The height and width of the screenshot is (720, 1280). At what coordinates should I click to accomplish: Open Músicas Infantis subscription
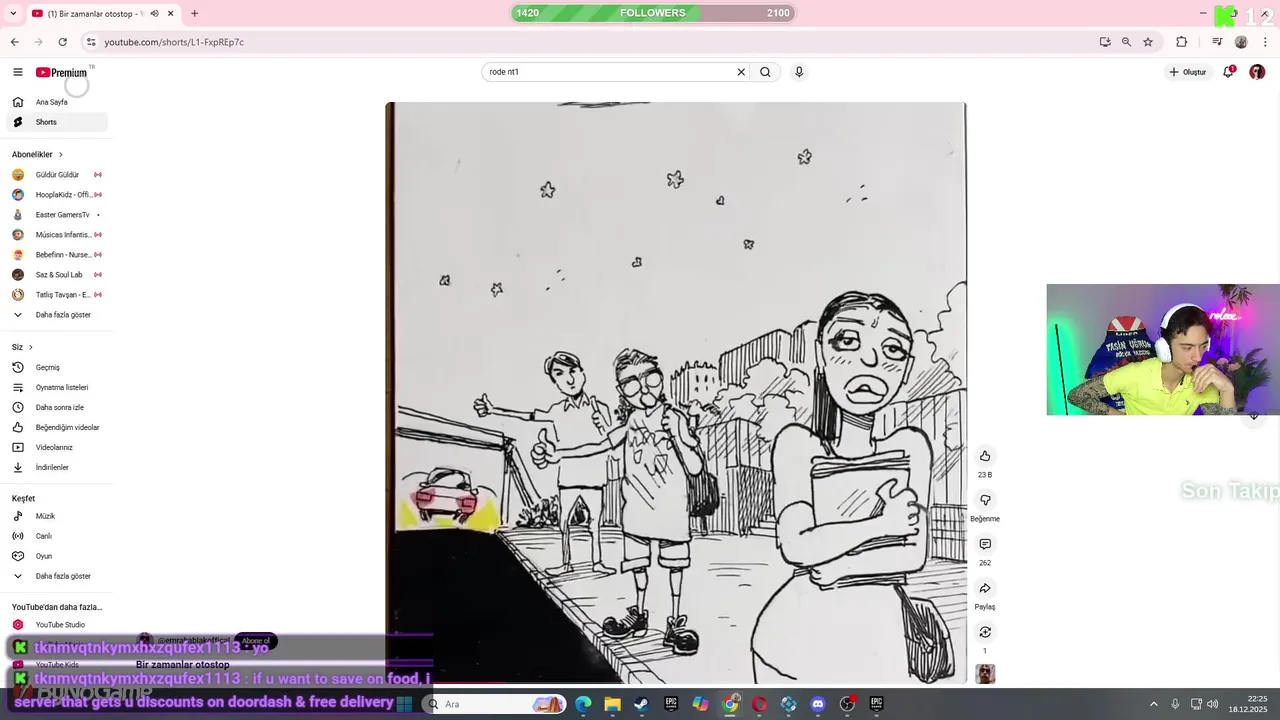pos(57,235)
